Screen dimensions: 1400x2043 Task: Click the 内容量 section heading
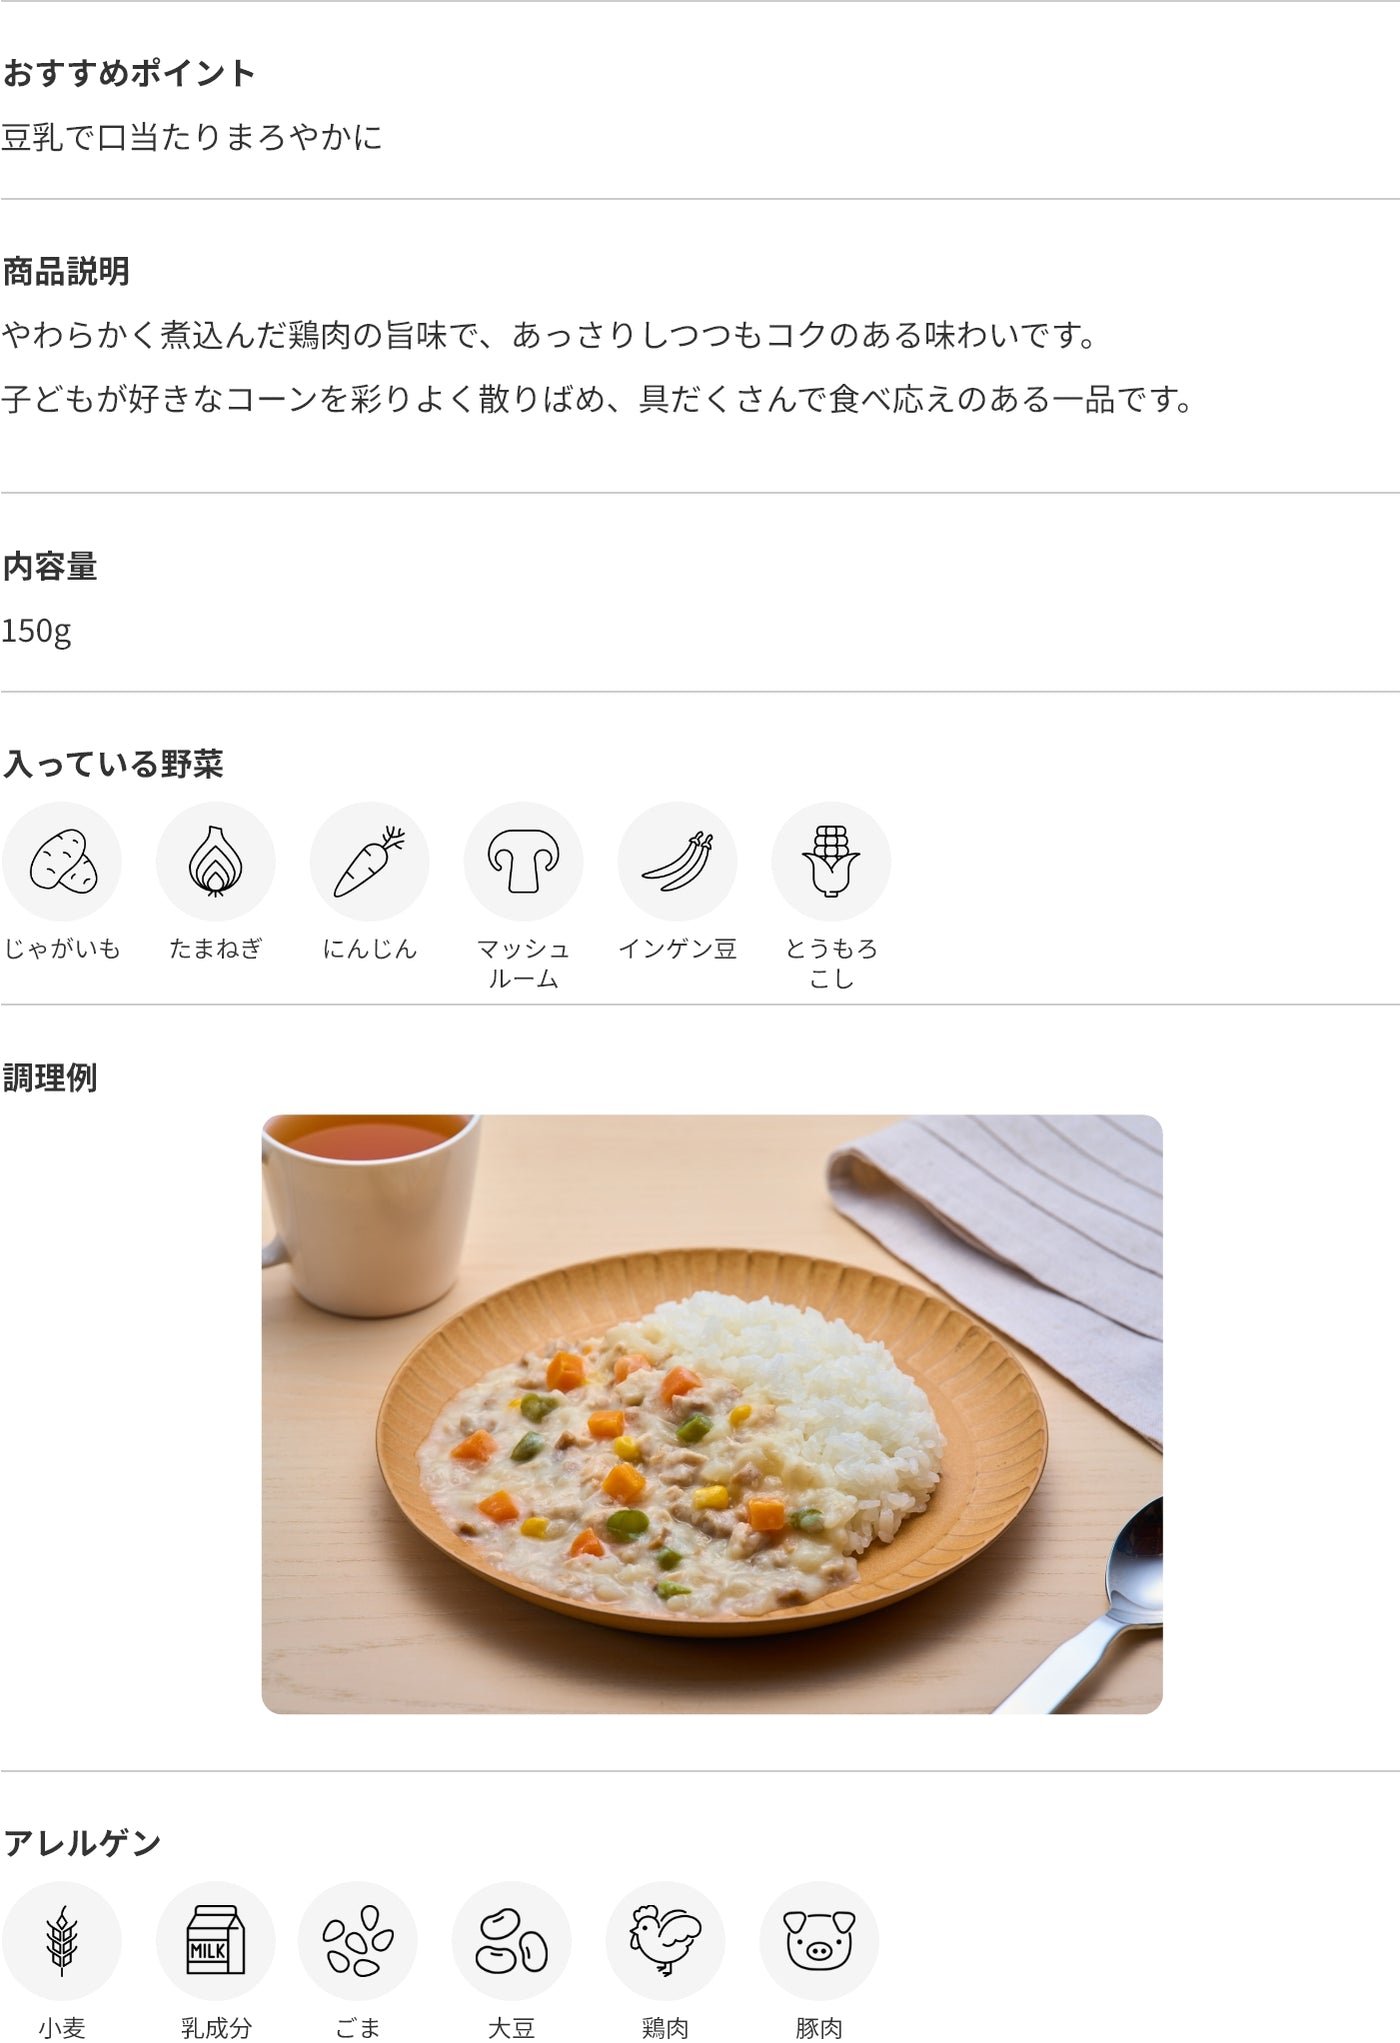[50, 566]
